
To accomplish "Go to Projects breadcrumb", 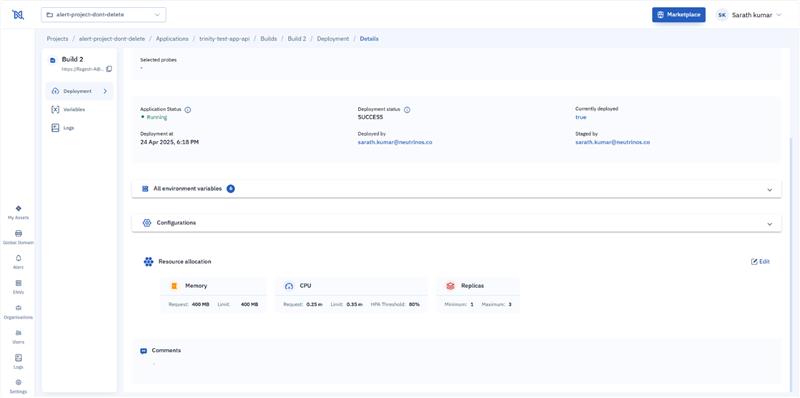I will point(57,39).
